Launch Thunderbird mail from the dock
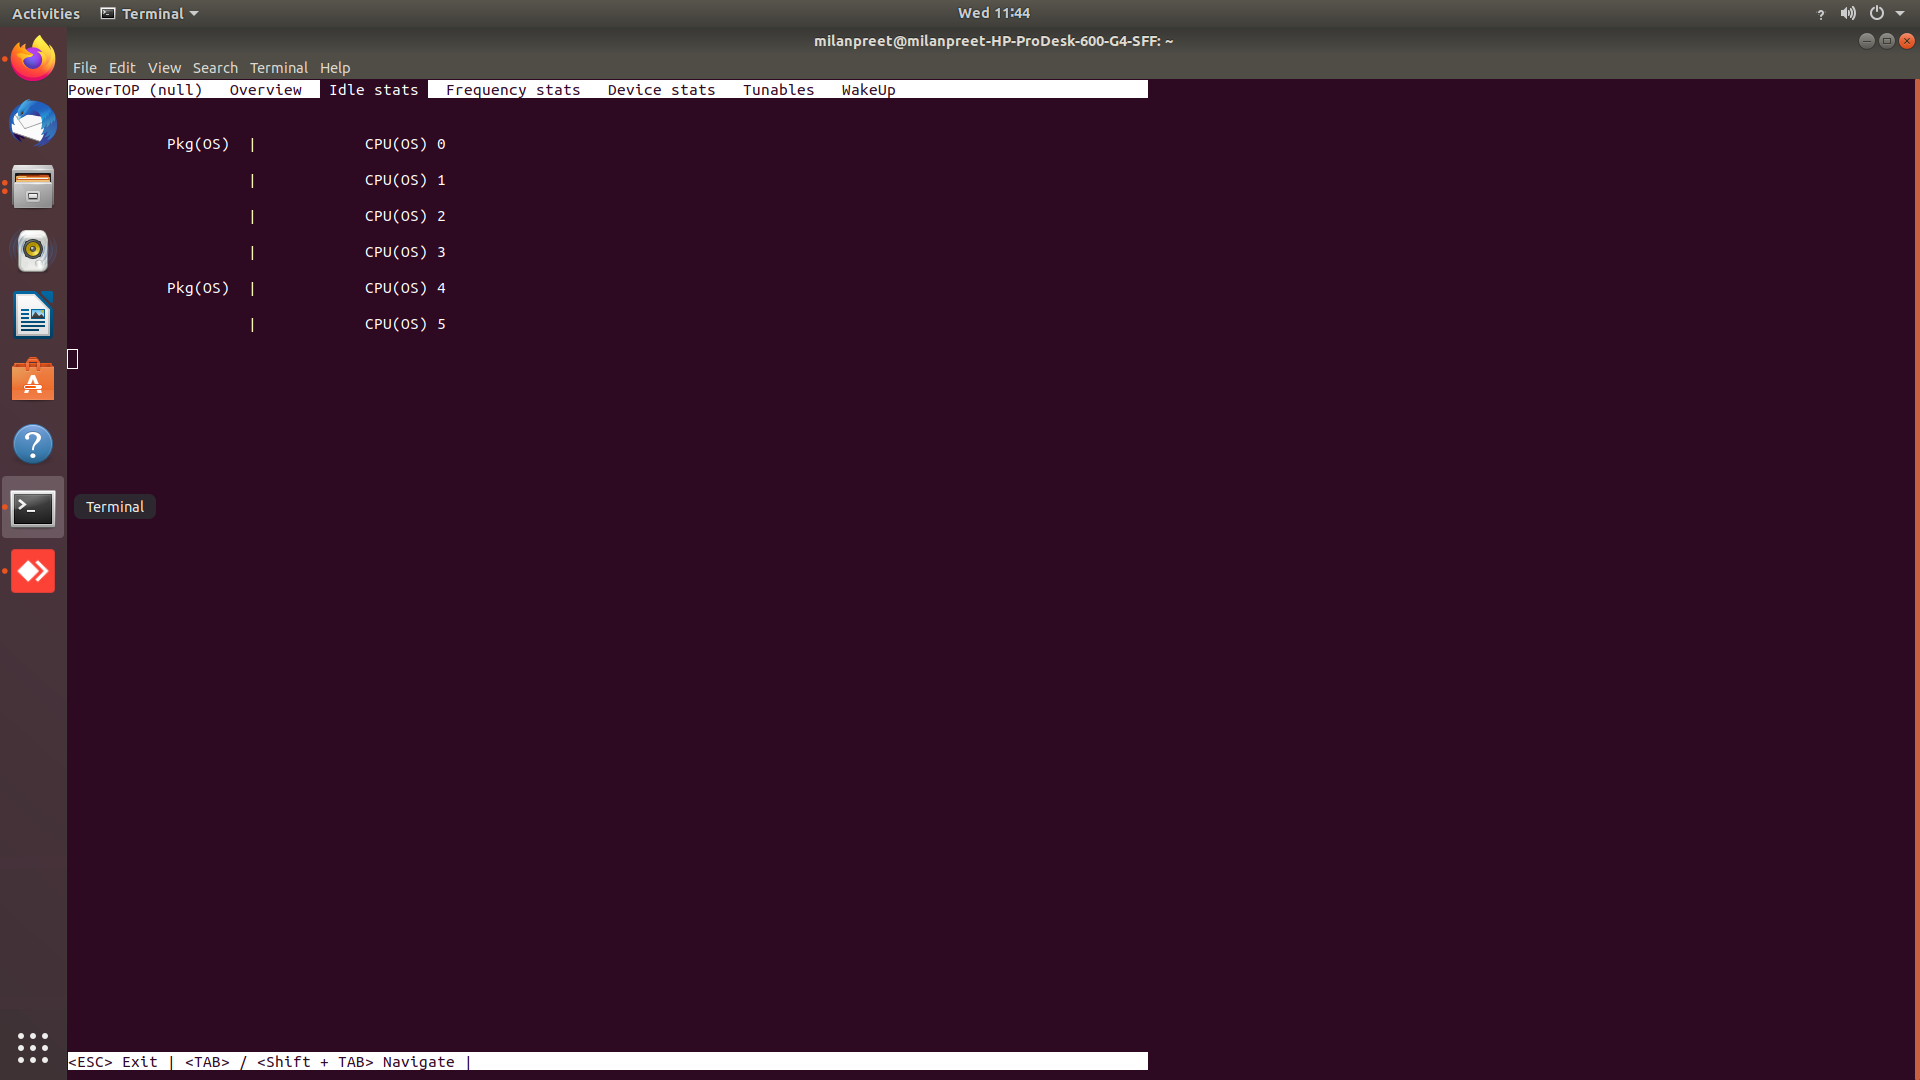 (x=33, y=123)
